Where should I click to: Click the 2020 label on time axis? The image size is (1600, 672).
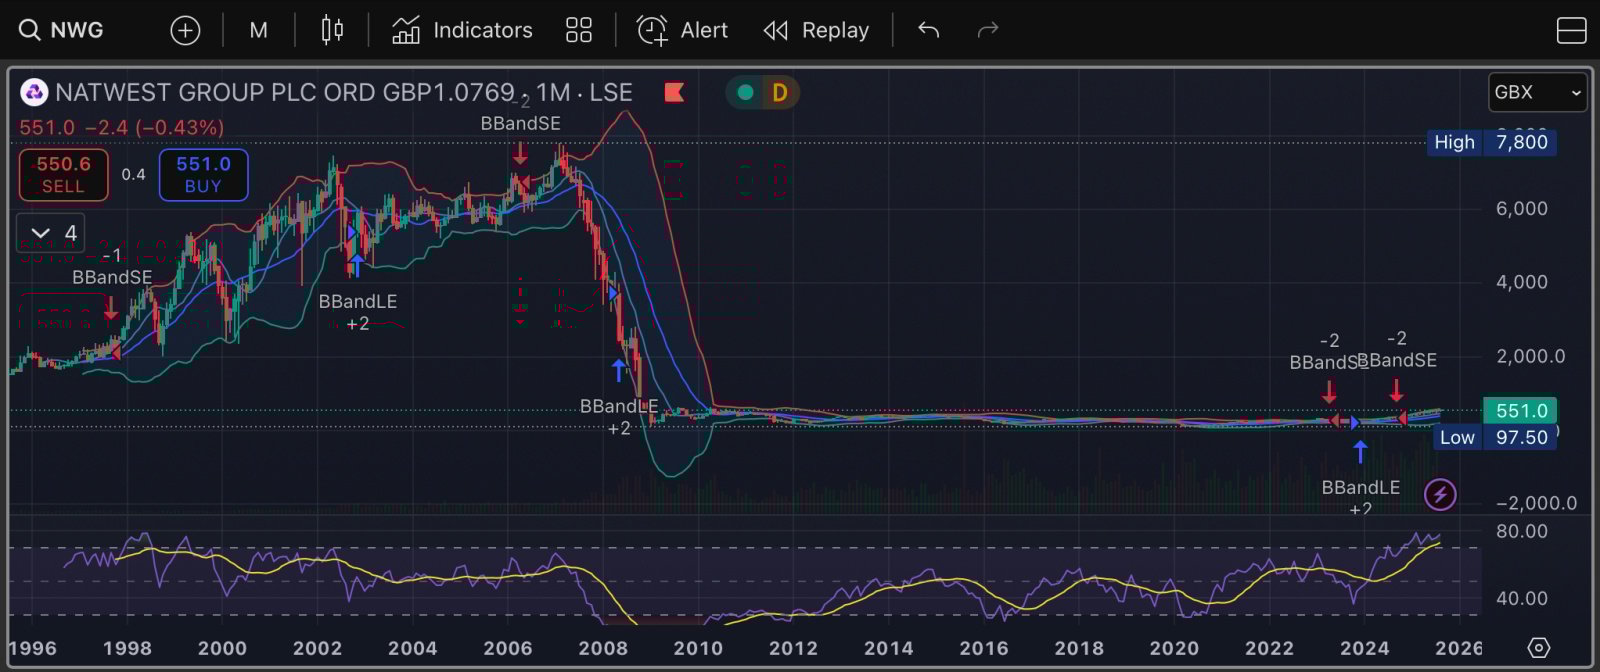(x=1174, y=648)
